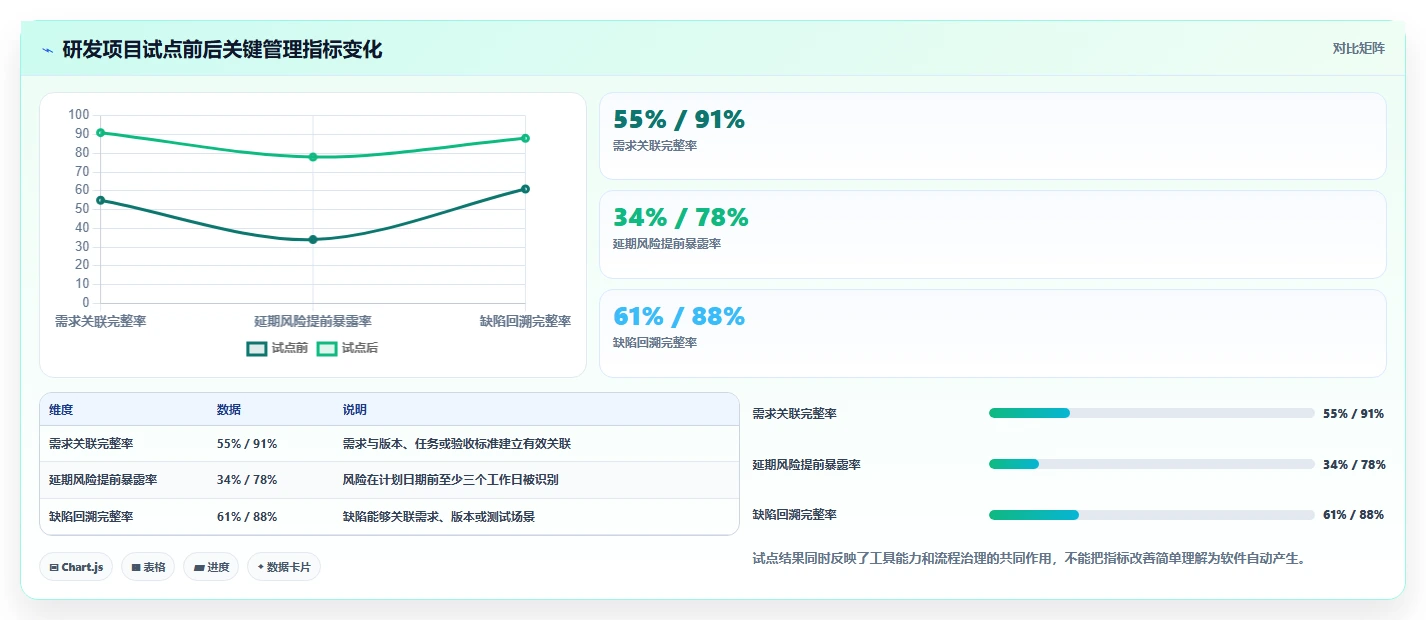1426x620 pixels.
Task: Click the Chart.js tag chip
Action: [76, 567]
